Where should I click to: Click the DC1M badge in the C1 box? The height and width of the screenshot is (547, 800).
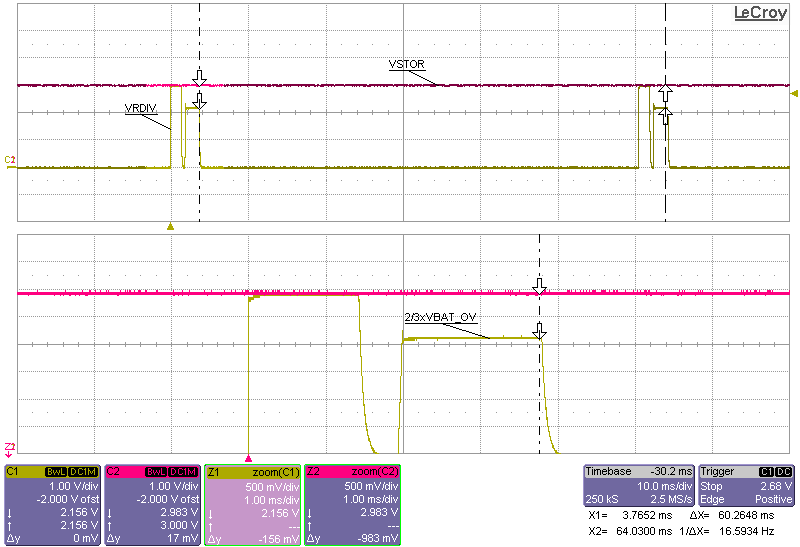click(83, 471)
